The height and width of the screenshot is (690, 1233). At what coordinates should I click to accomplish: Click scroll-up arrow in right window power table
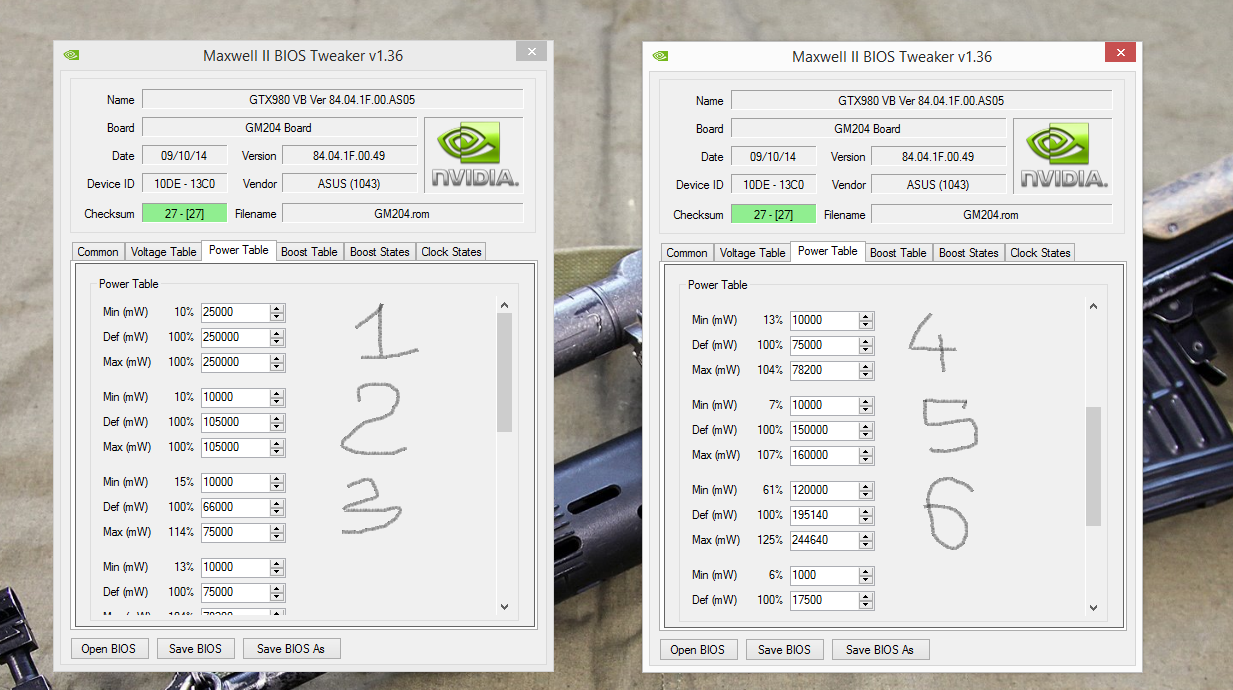tap(1093, 306)
